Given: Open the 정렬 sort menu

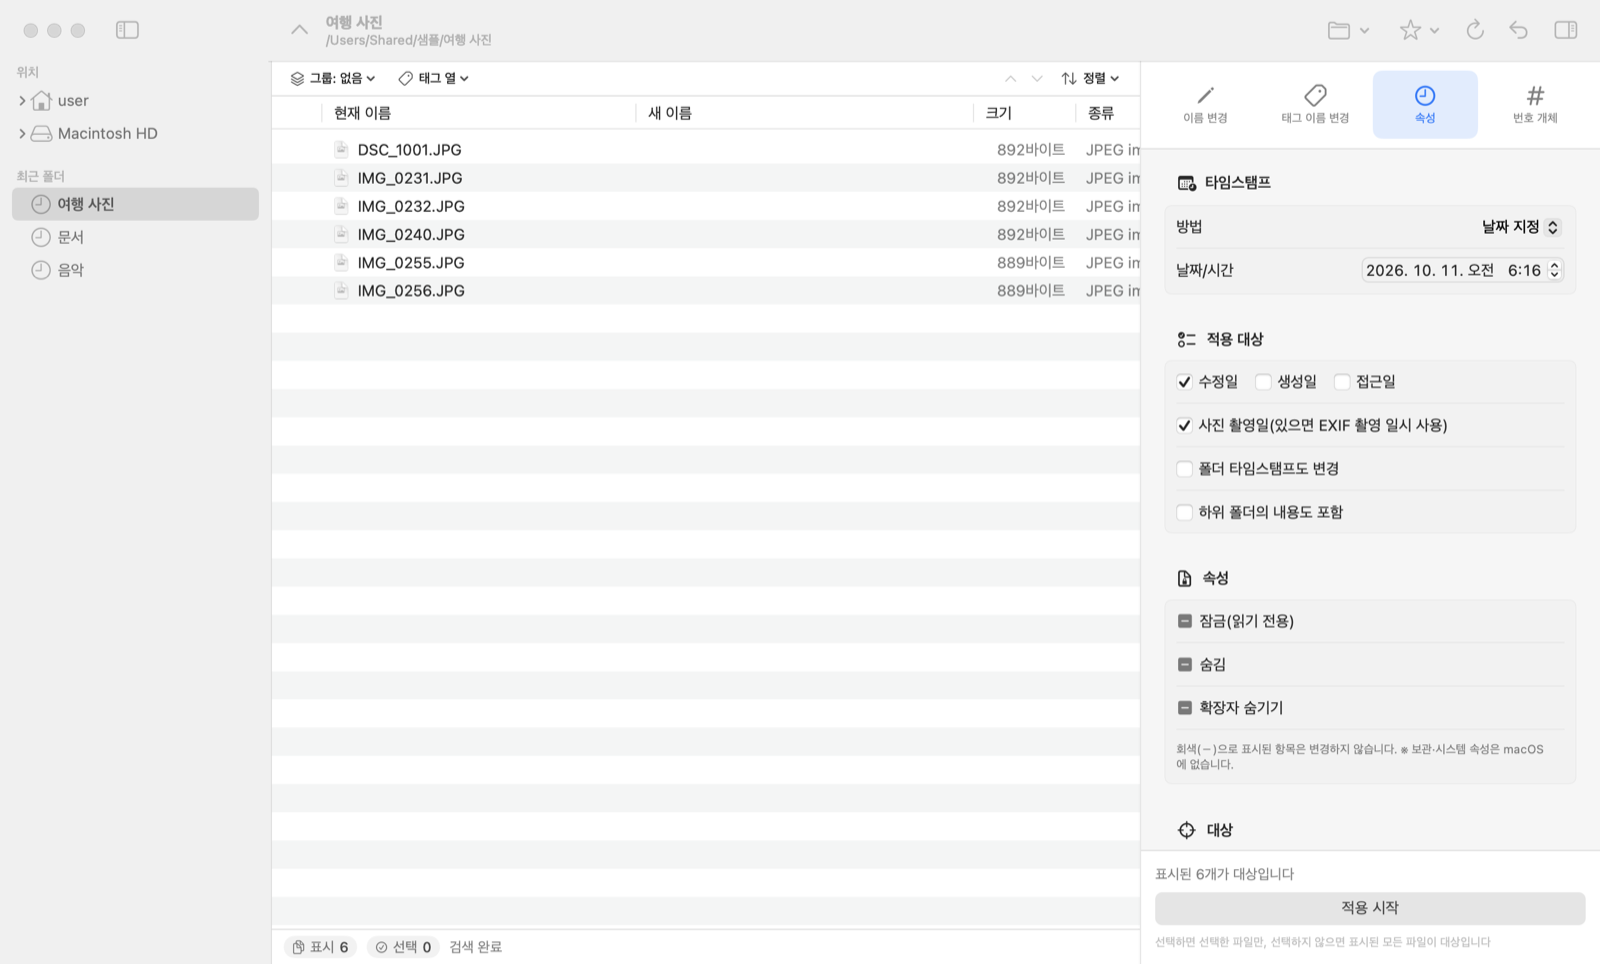Looking at the screenshot, I should [1090, 78].
